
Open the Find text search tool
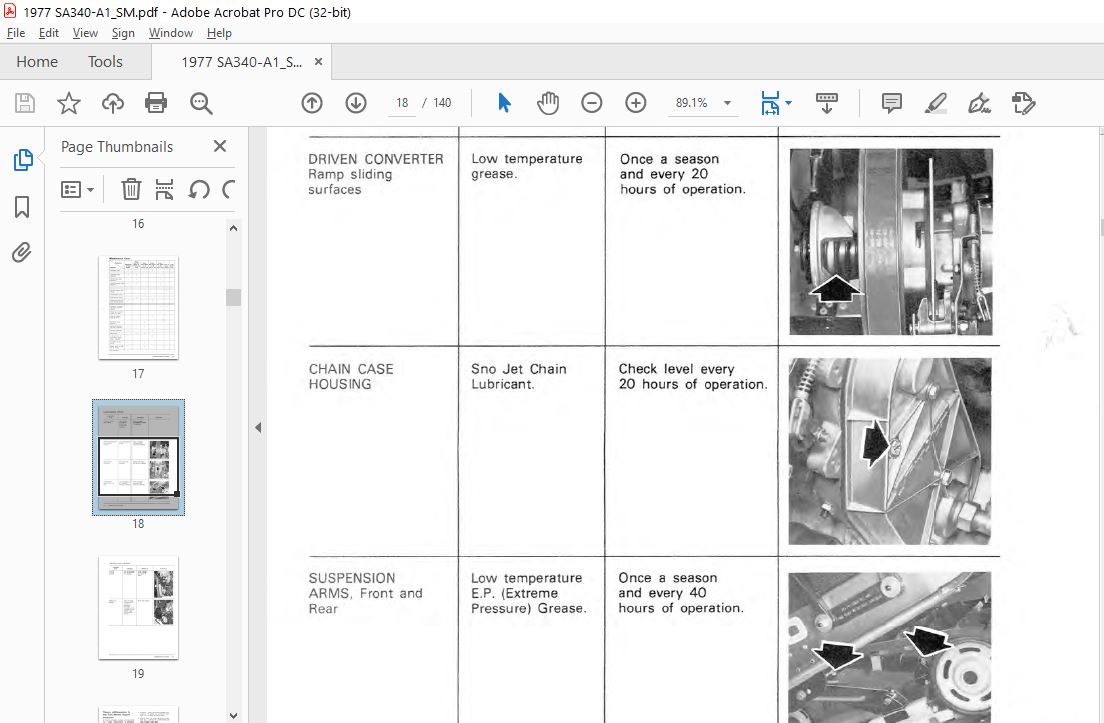pos(201,103)
